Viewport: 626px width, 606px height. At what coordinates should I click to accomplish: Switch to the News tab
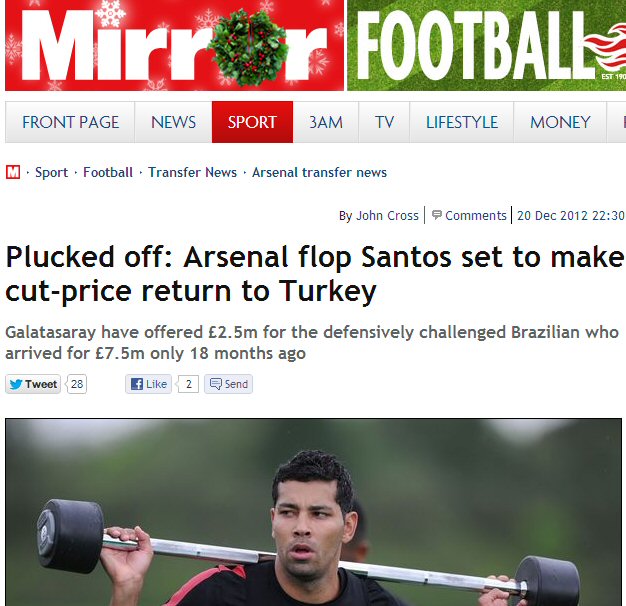pos(173,122)
